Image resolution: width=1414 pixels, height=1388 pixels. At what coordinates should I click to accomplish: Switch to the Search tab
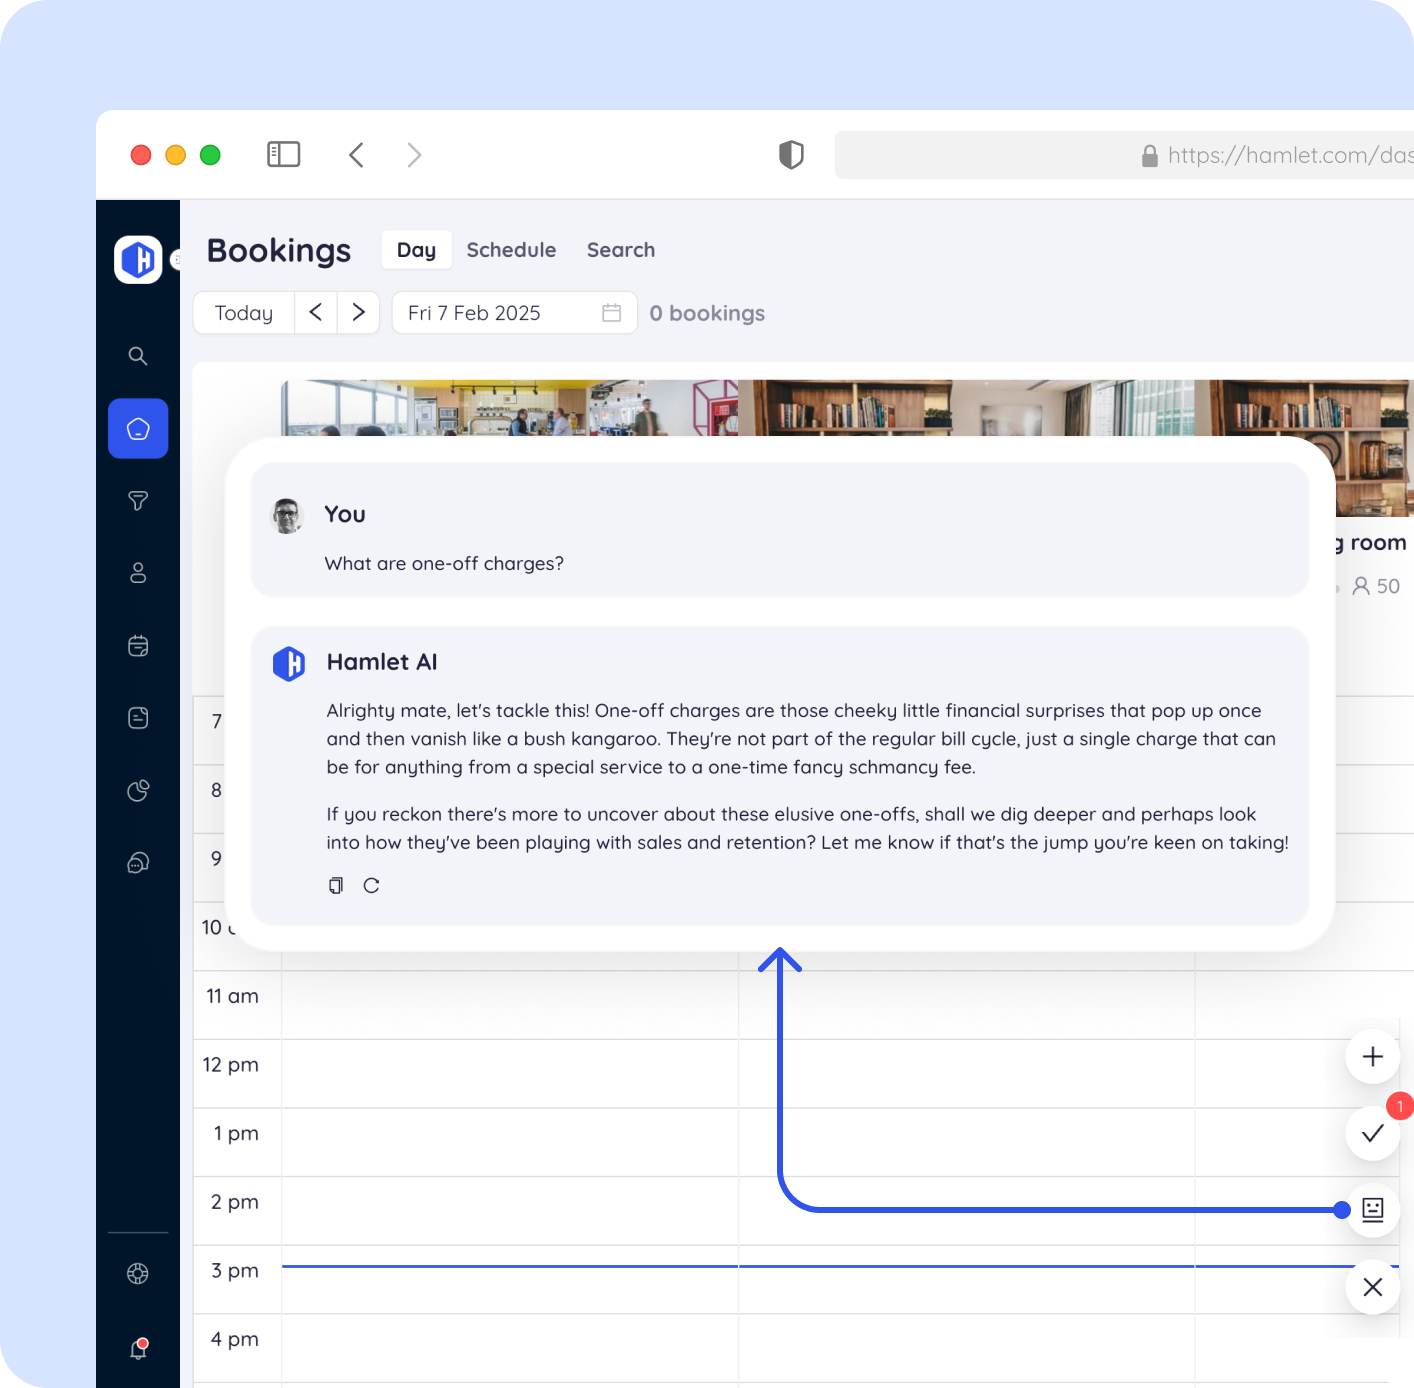coord(621,250)
